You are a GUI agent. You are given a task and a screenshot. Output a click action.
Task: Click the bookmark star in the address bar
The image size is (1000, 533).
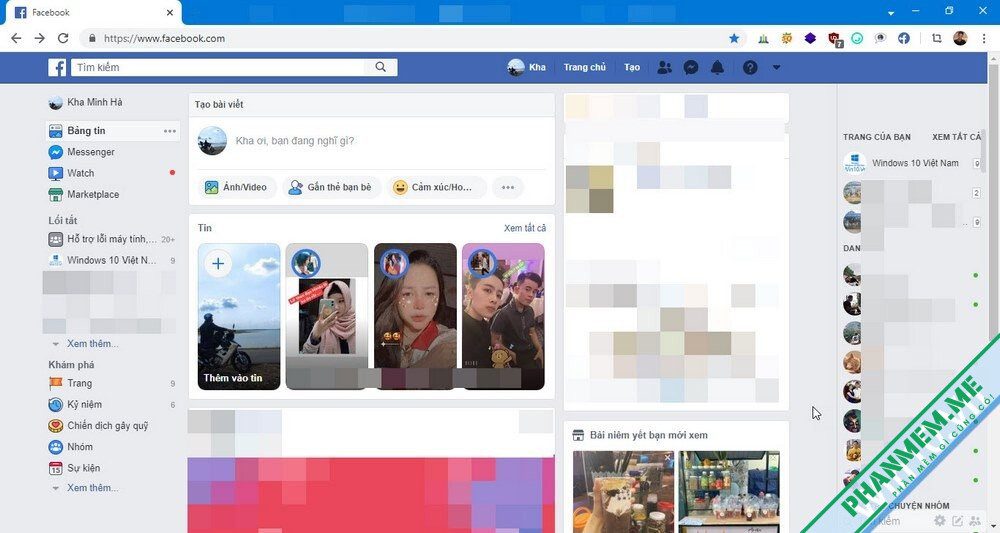point(734,38)
